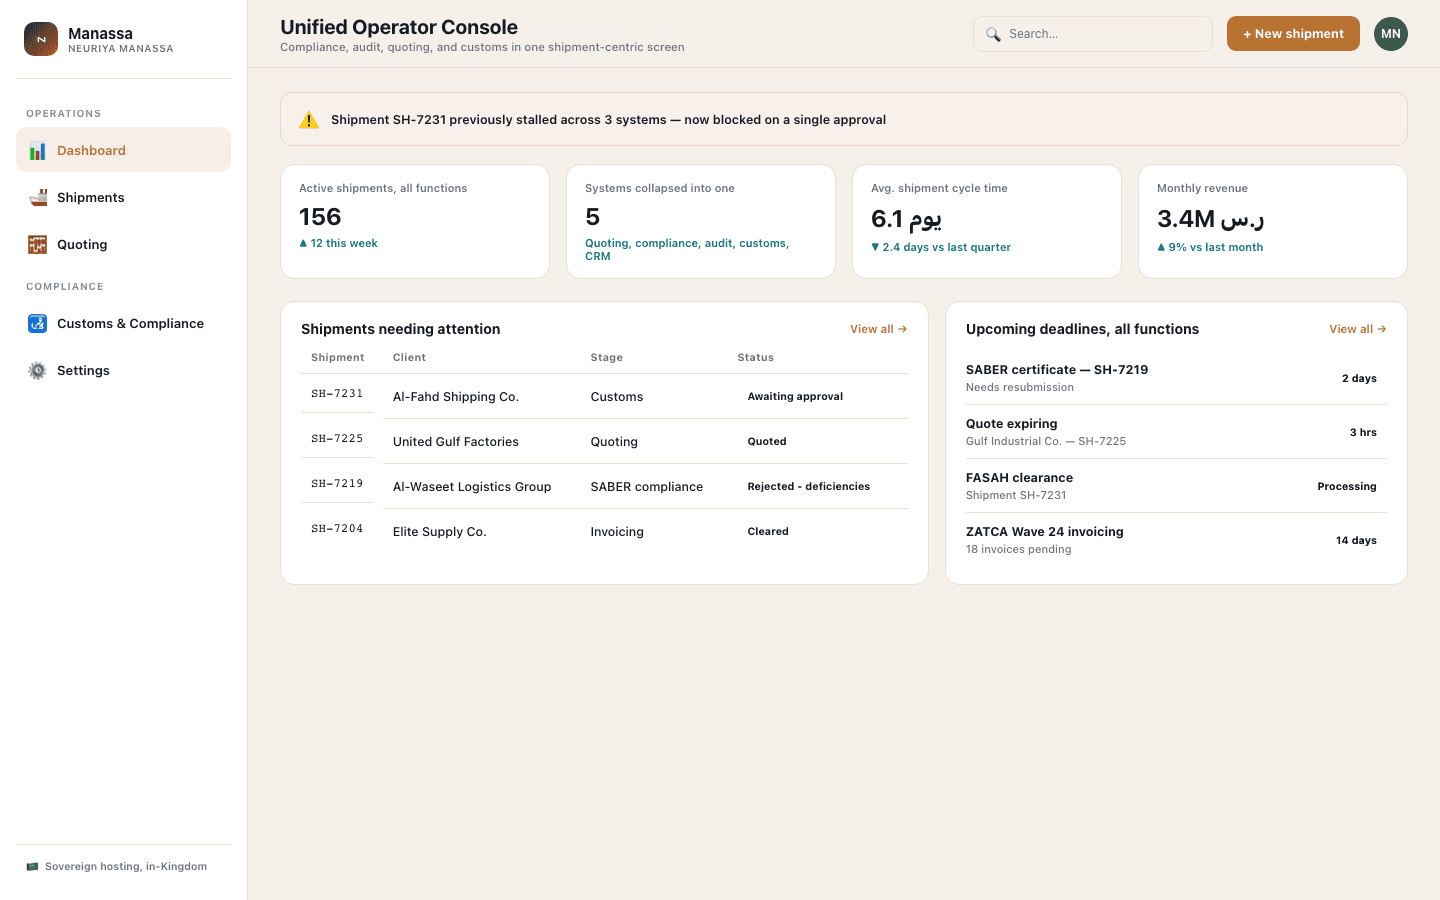1440x900 pixels.
Task: Create a New shipment
Action: [x=1293, y=34]
